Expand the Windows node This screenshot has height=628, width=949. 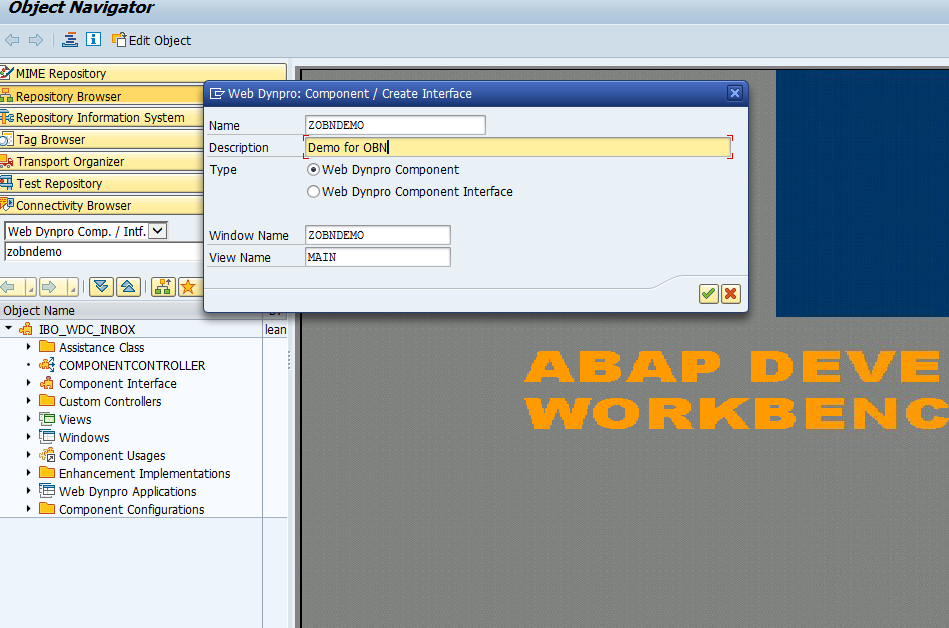click(28, 437)
